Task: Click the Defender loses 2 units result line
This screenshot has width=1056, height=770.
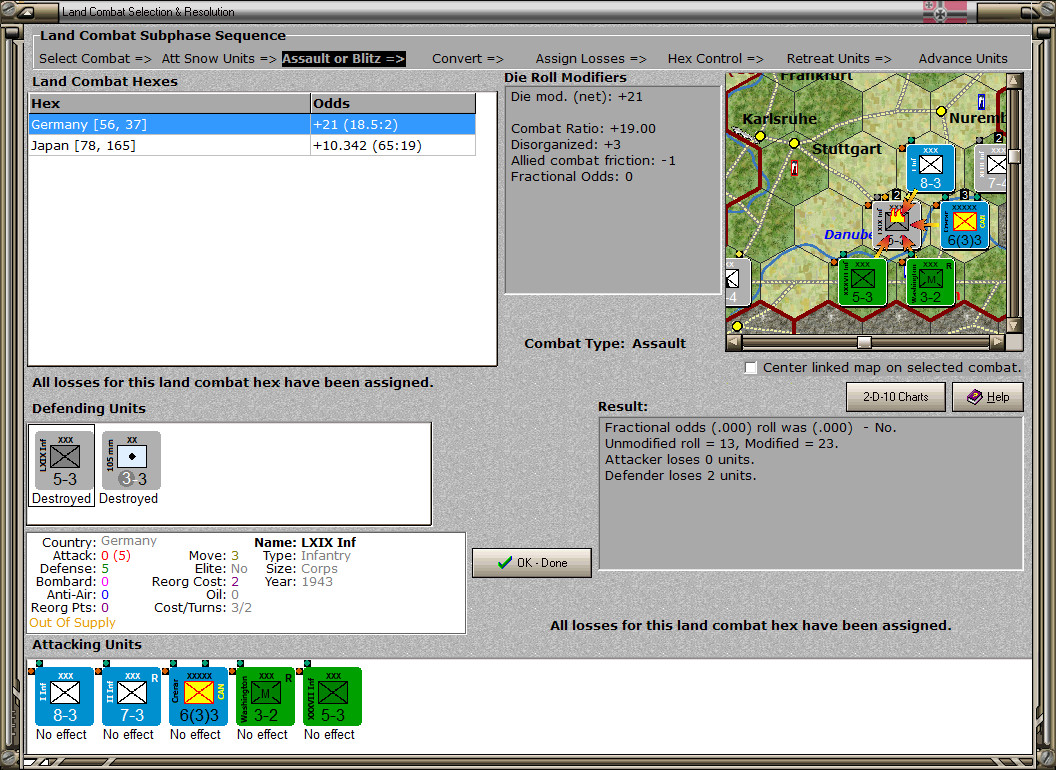Action: [x=680, y=476]
